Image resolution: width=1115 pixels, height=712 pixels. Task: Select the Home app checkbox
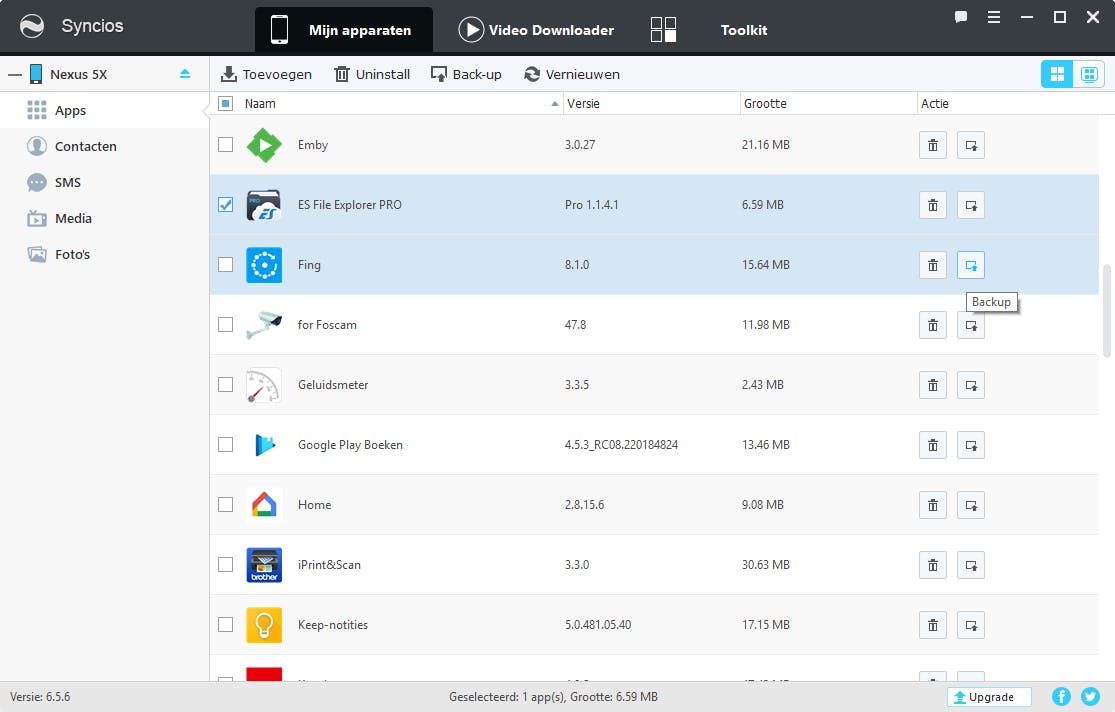pos(225,504)
